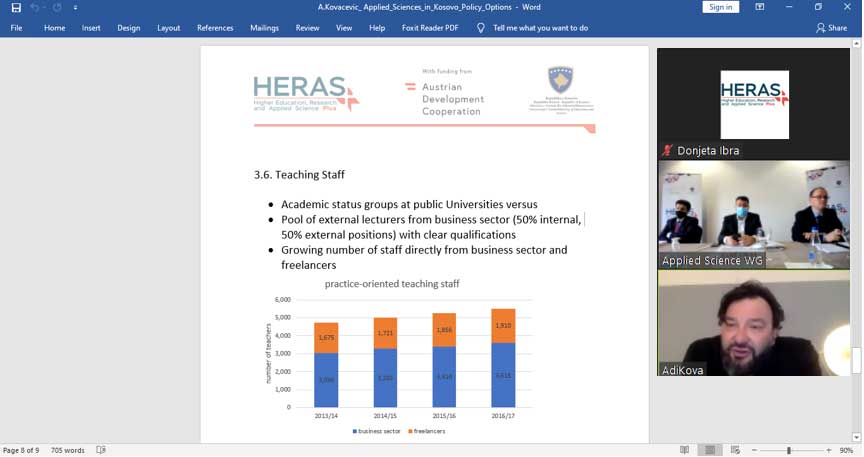
Task: Select the Design tab
Action: click(x=128, y=28)
